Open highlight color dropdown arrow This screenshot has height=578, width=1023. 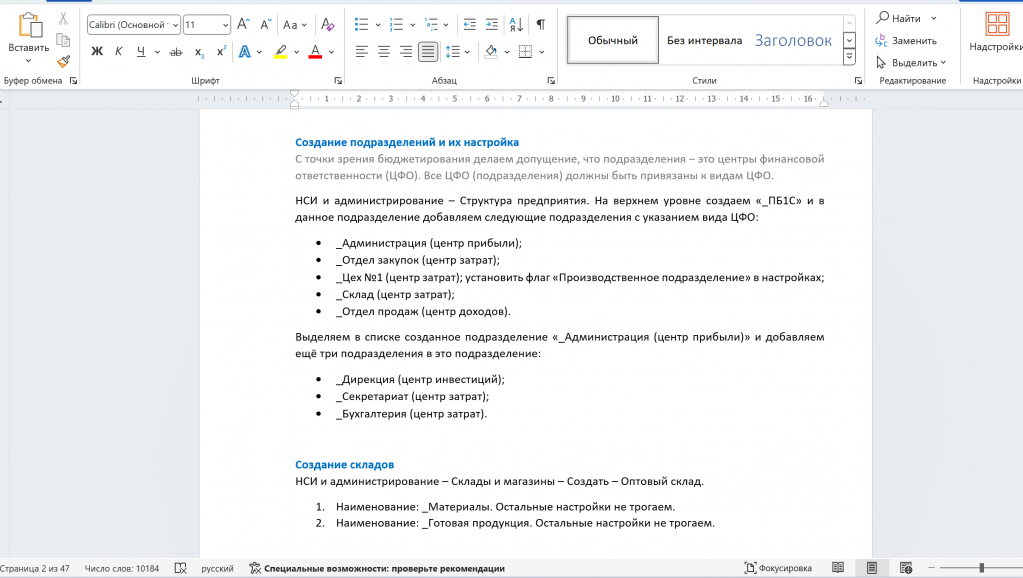[x=296, y=52]
